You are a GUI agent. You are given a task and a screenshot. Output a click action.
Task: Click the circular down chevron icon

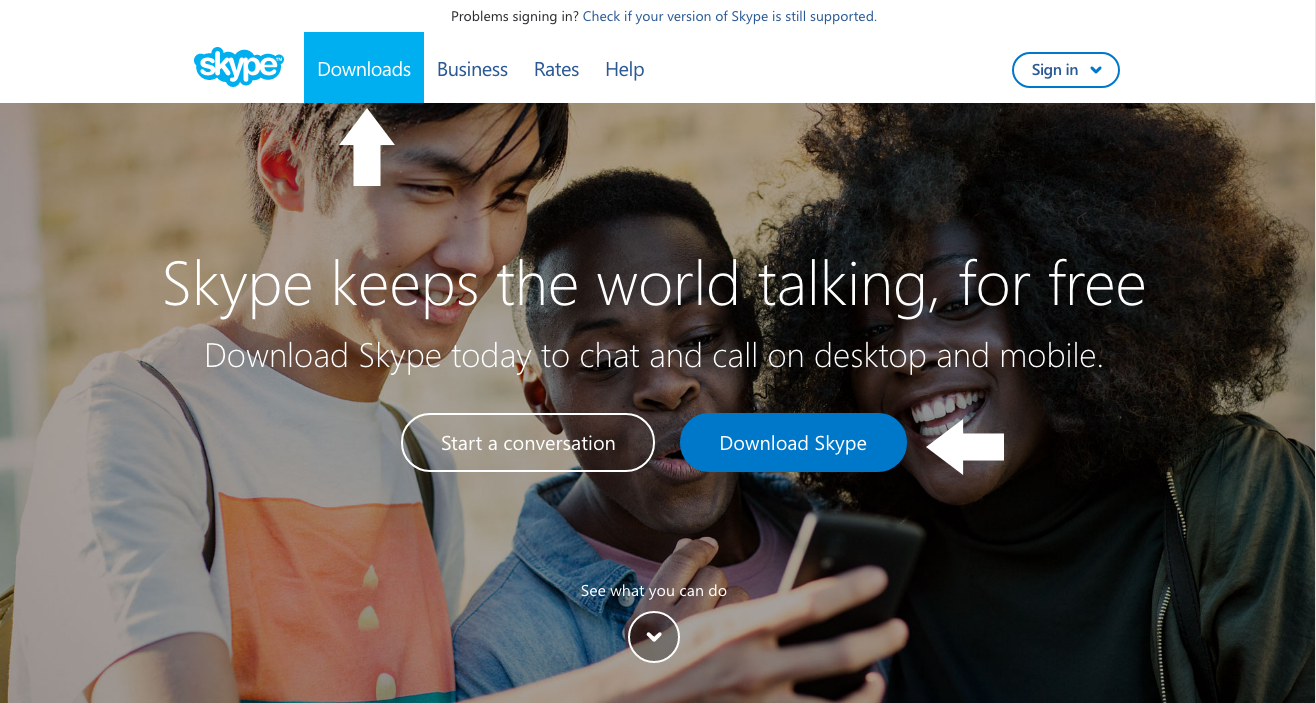[x=654, y=636]
